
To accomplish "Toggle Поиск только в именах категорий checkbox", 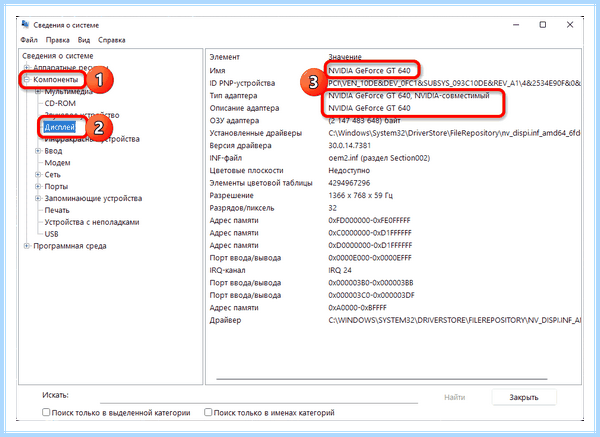I will (x=208, y=412).
